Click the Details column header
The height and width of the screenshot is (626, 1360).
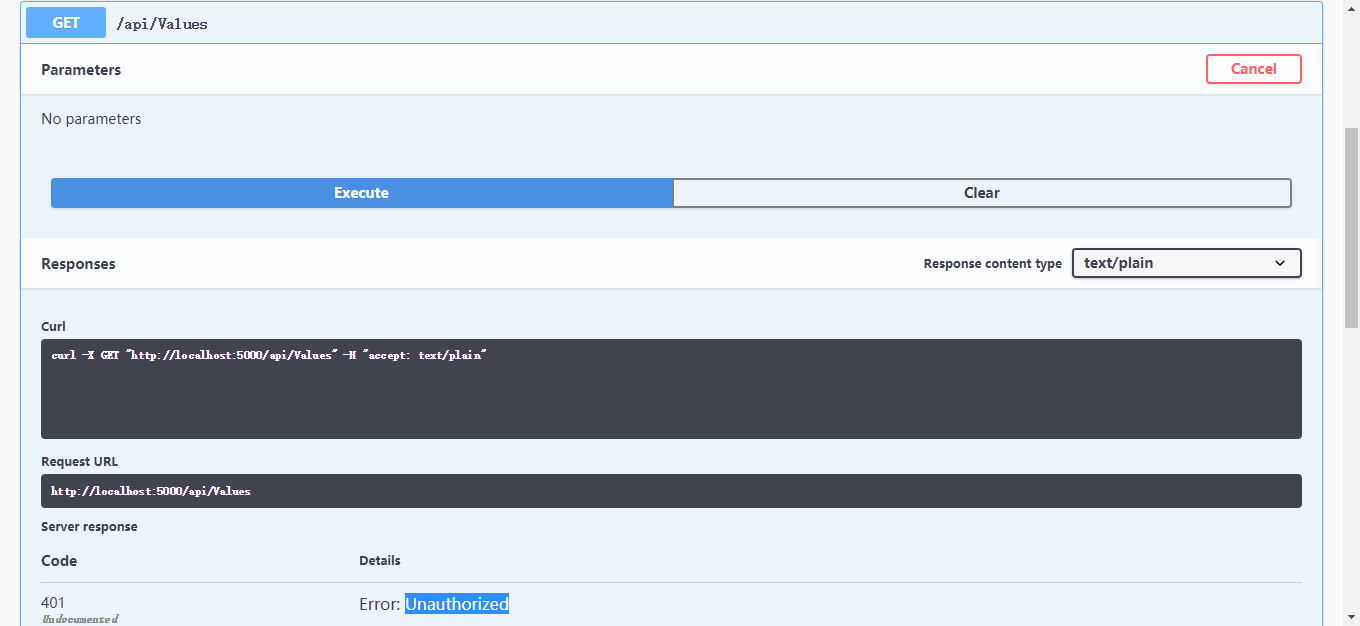(x=380, y=561)
